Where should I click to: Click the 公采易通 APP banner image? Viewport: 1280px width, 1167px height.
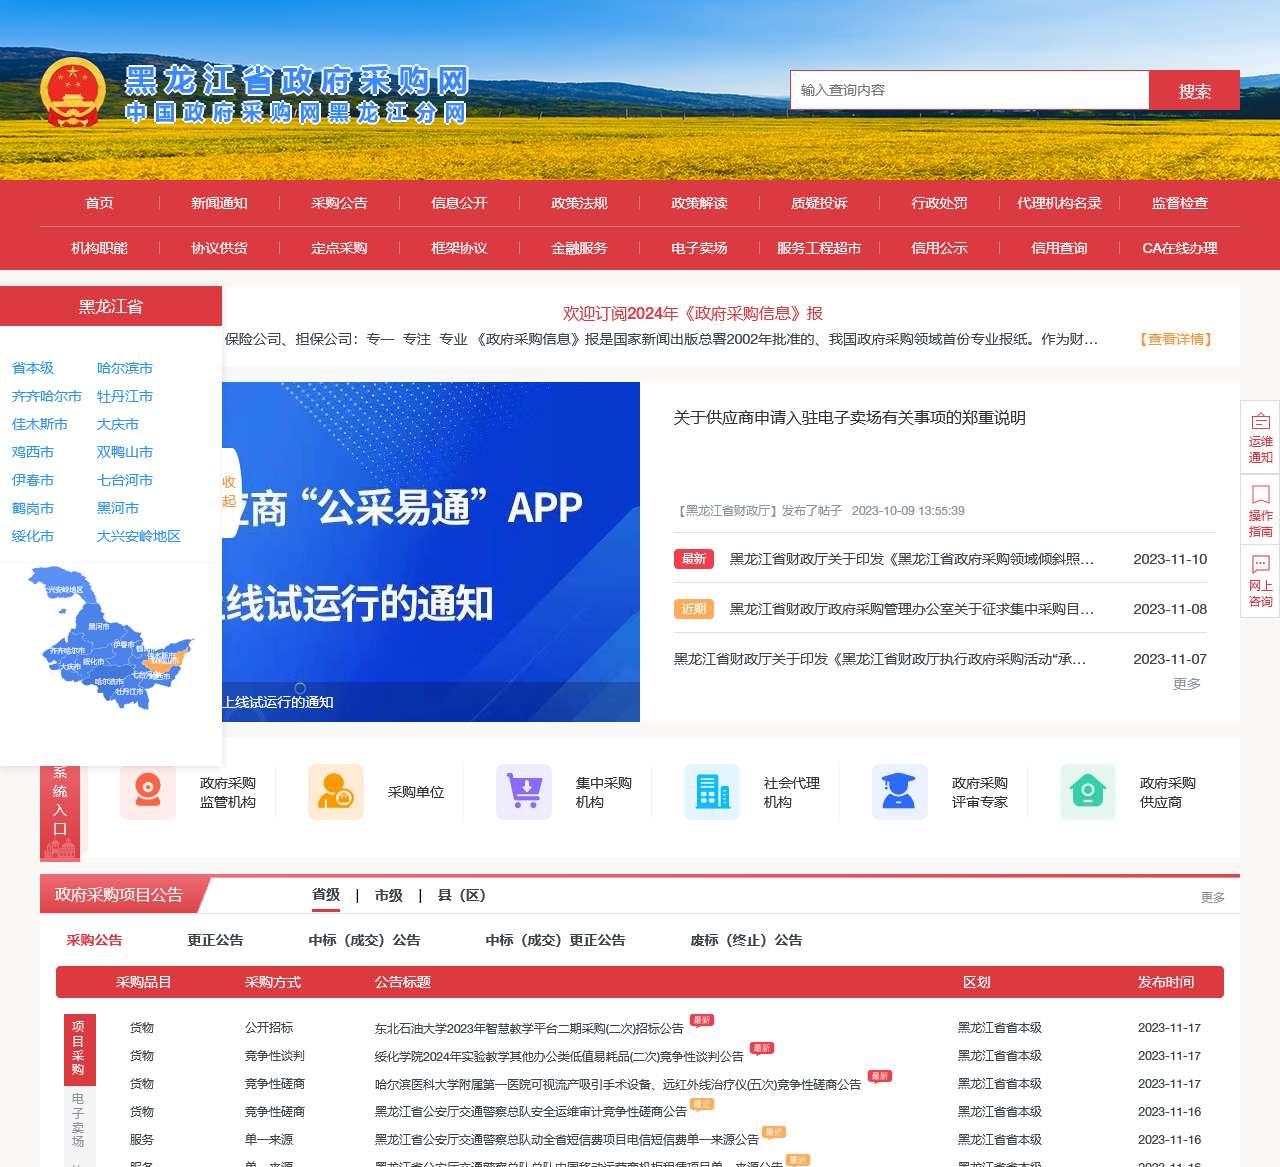[431, 552]
